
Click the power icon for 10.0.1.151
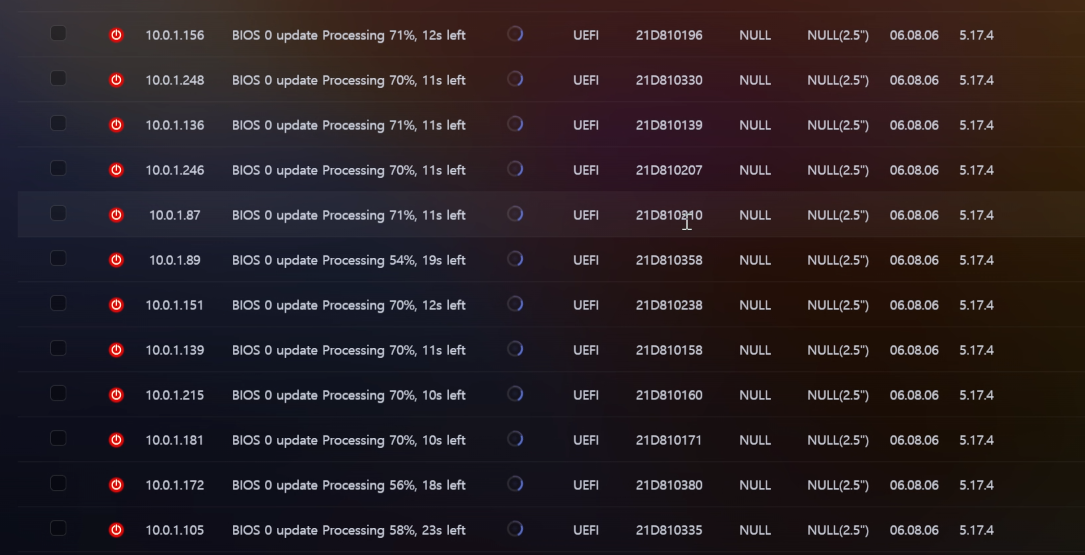(x=116, y=305)
